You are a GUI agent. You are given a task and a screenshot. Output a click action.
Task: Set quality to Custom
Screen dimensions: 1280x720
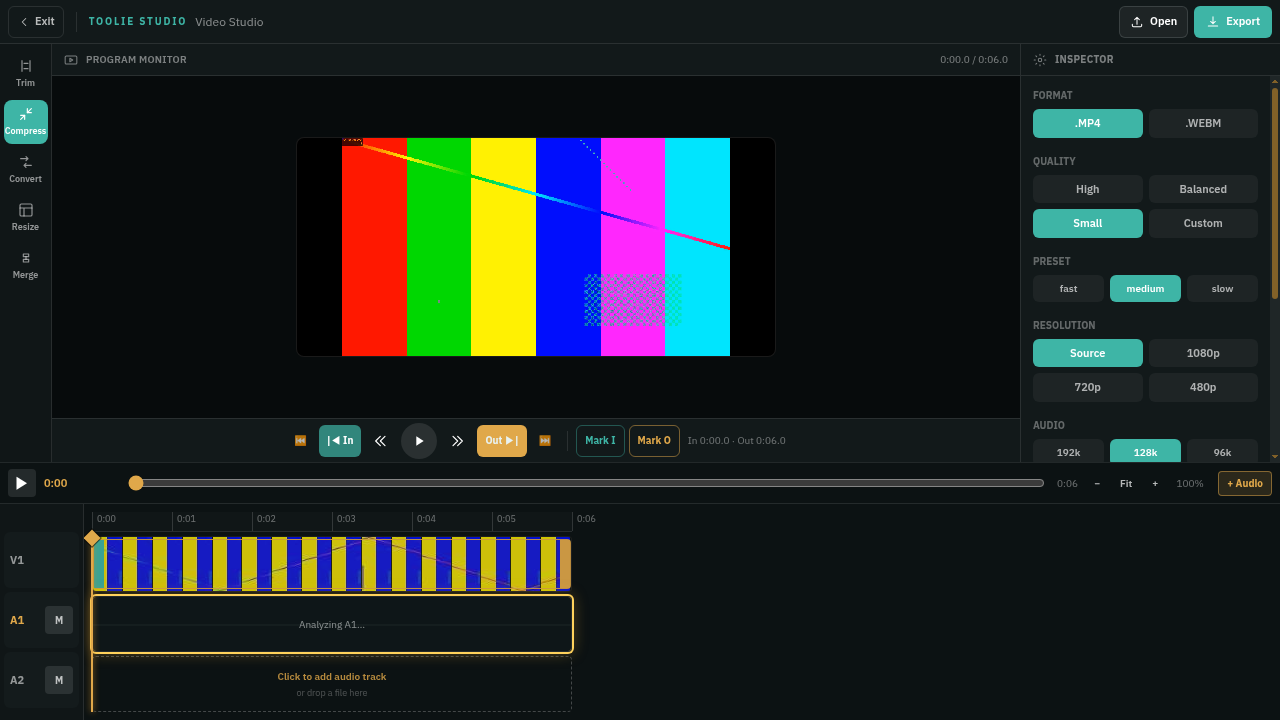tap(1203, 223)
